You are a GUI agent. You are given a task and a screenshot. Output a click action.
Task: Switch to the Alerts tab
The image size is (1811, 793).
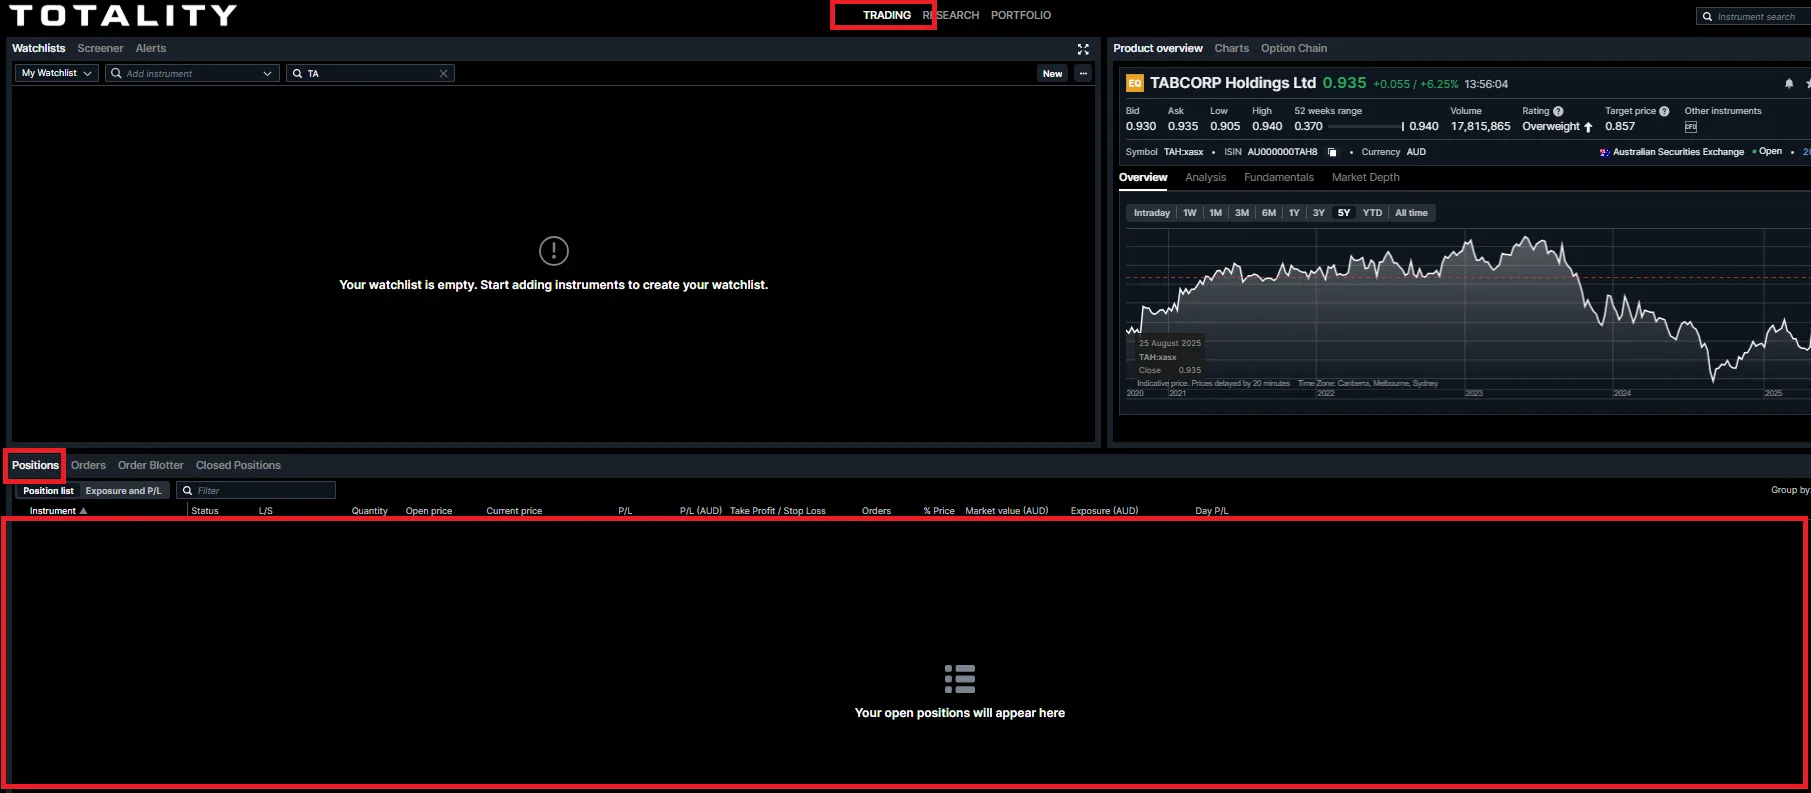coord(151,48)
